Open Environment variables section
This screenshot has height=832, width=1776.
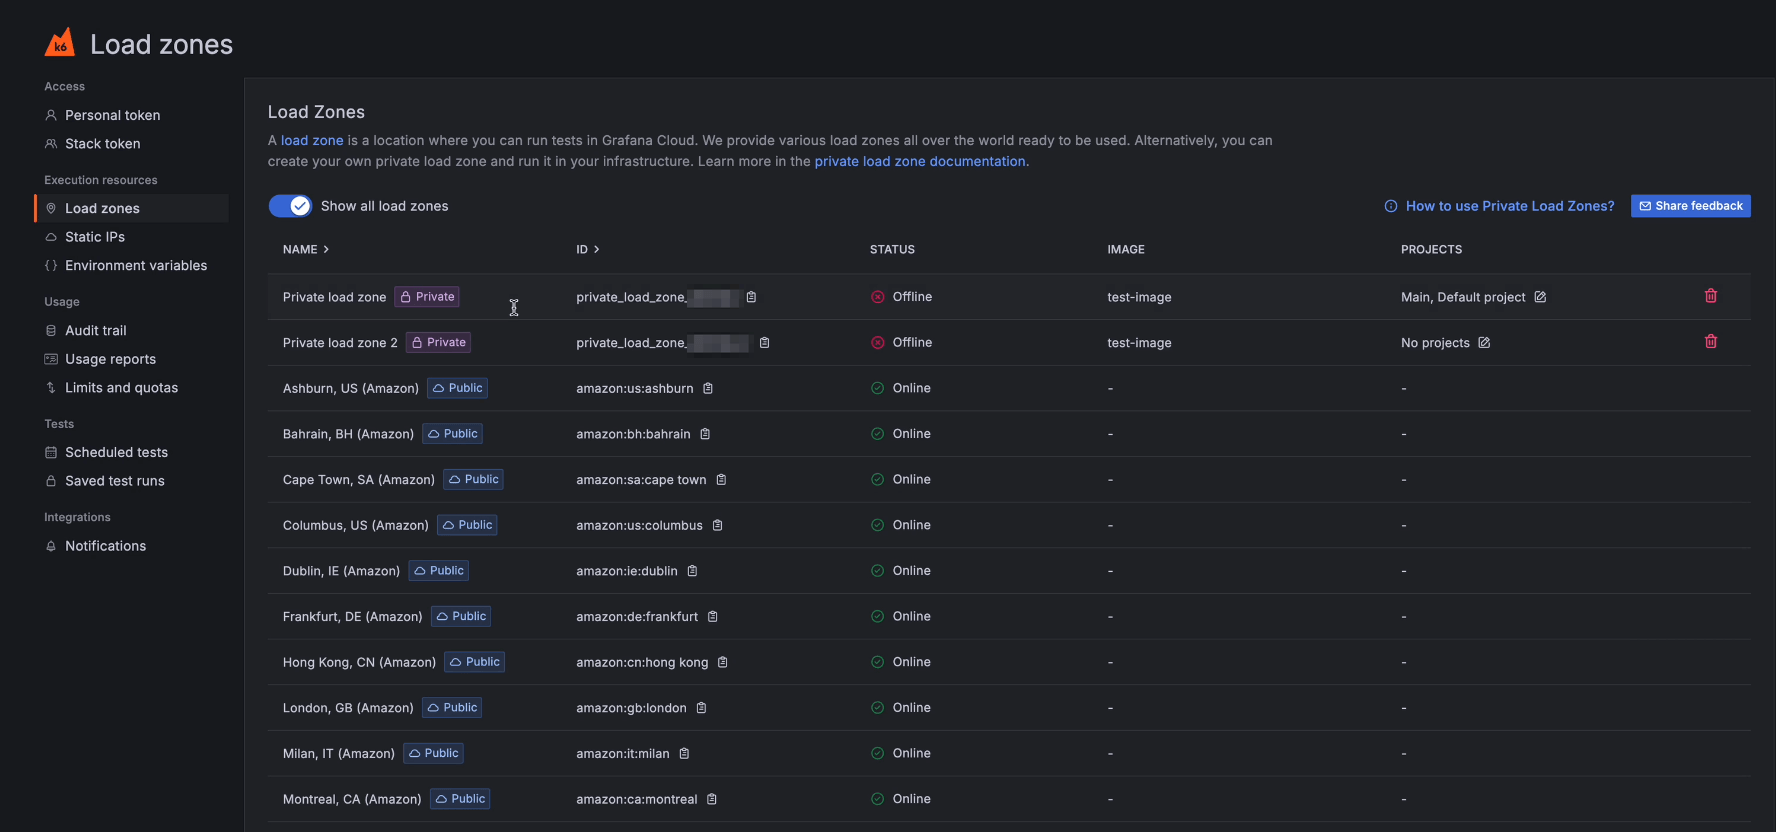point(135,265)
